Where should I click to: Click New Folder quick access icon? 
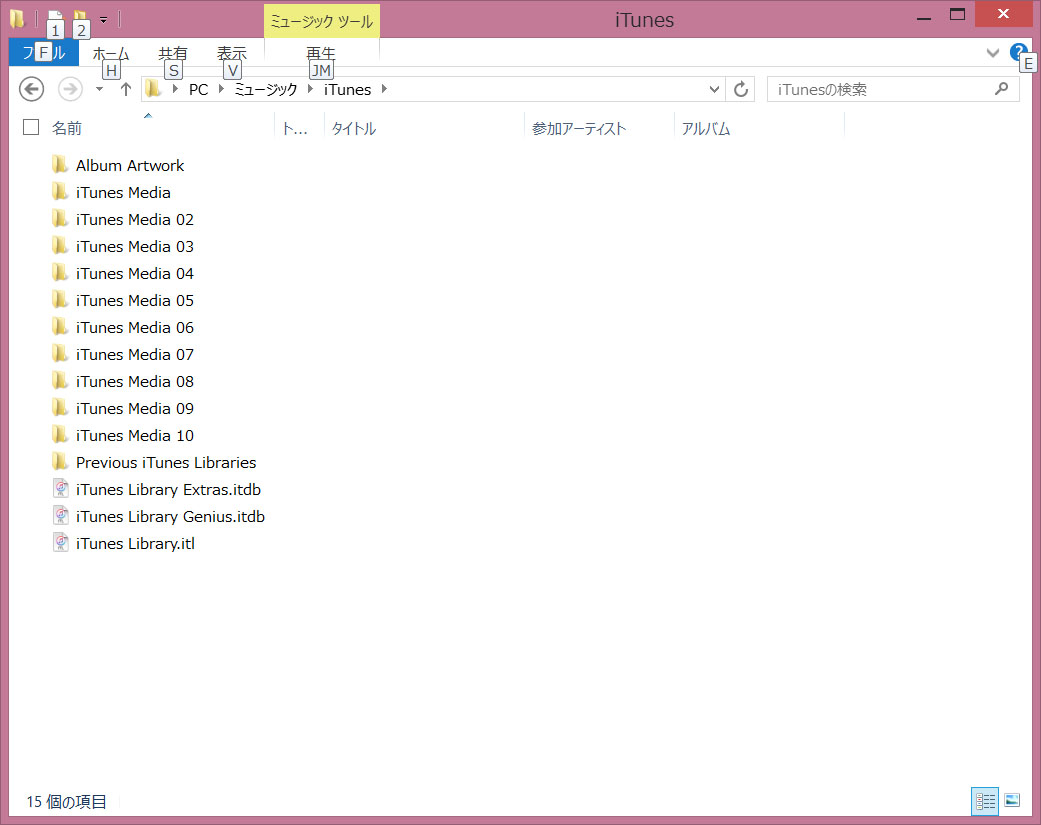[80, 19]
